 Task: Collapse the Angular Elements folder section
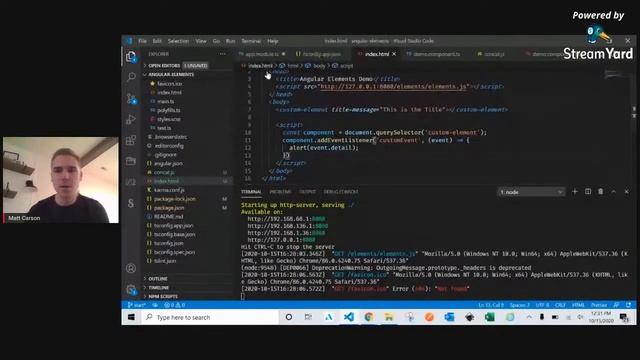pyautogui.click(x=171, y=74)
